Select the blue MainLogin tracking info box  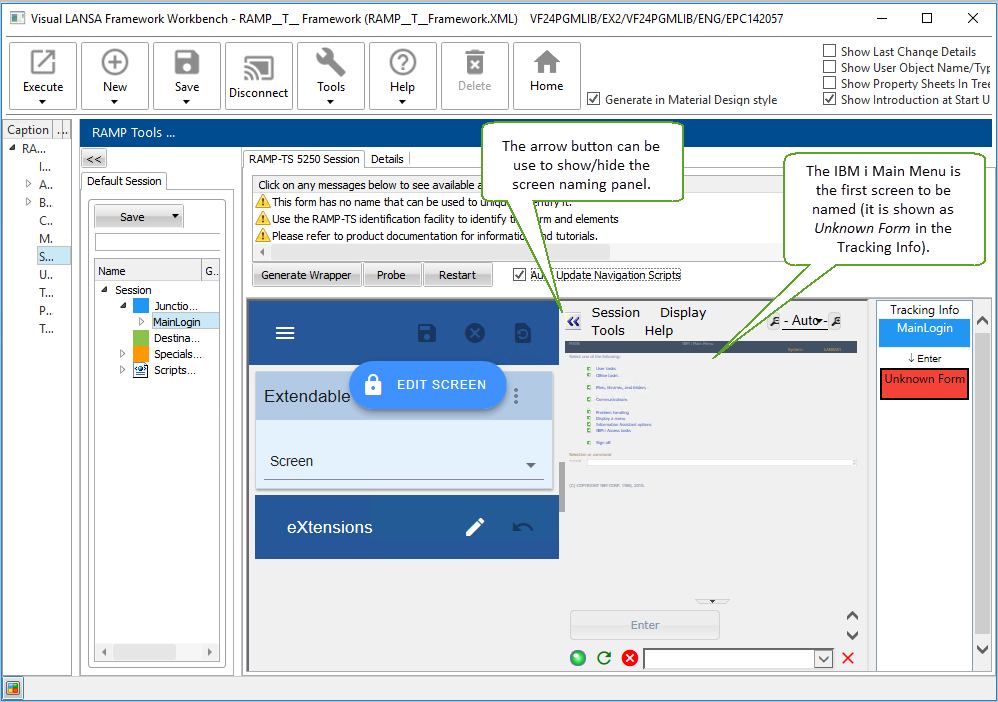[924, 332]
